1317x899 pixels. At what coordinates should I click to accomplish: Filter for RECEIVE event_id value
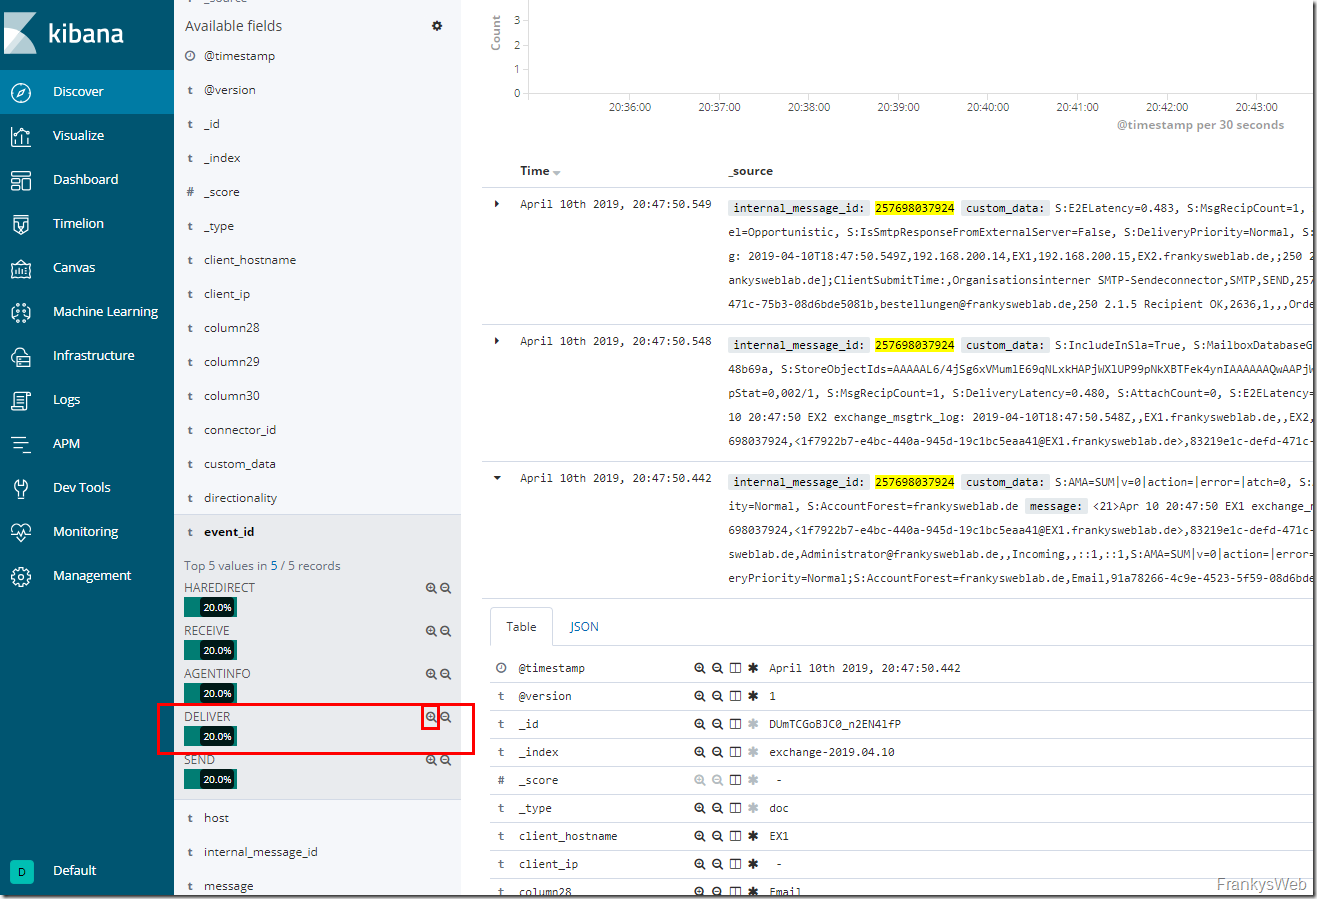pos(431,631)
